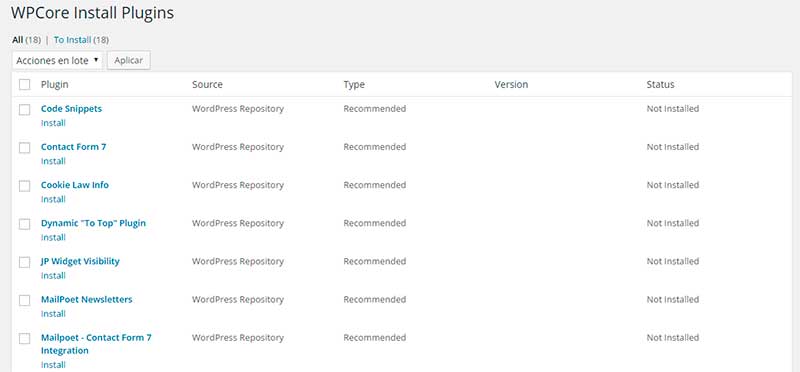Viewport: 800px width, 372px height.
Task: Click WordPress Repository in JP Widget Visibility row
Action: (x=238, y=261)
